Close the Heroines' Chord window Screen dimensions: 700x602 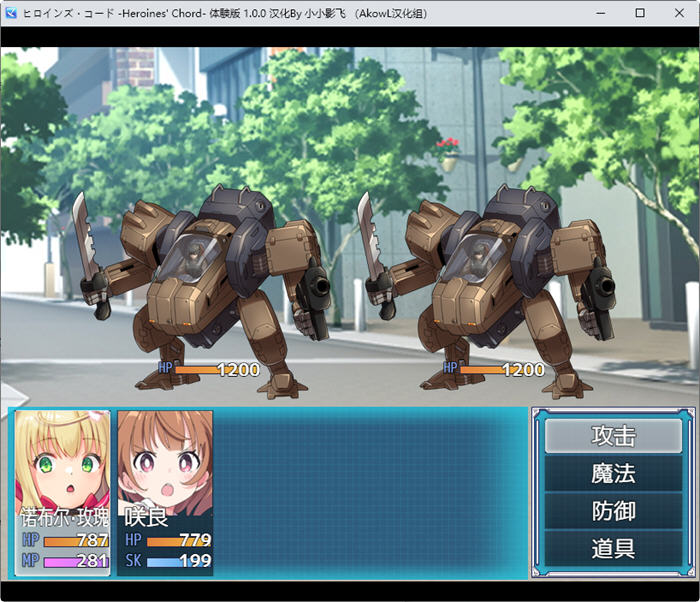point(680,13)
